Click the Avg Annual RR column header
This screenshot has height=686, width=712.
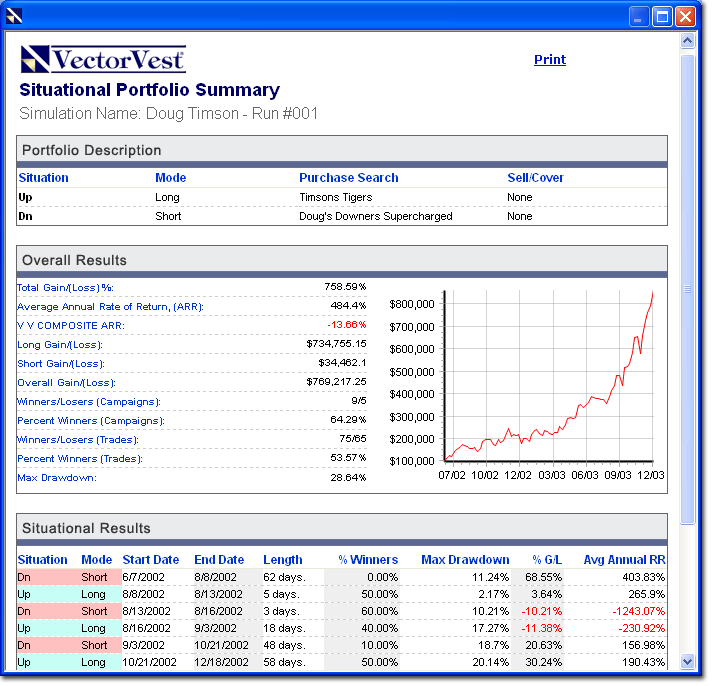pos(624,560)
